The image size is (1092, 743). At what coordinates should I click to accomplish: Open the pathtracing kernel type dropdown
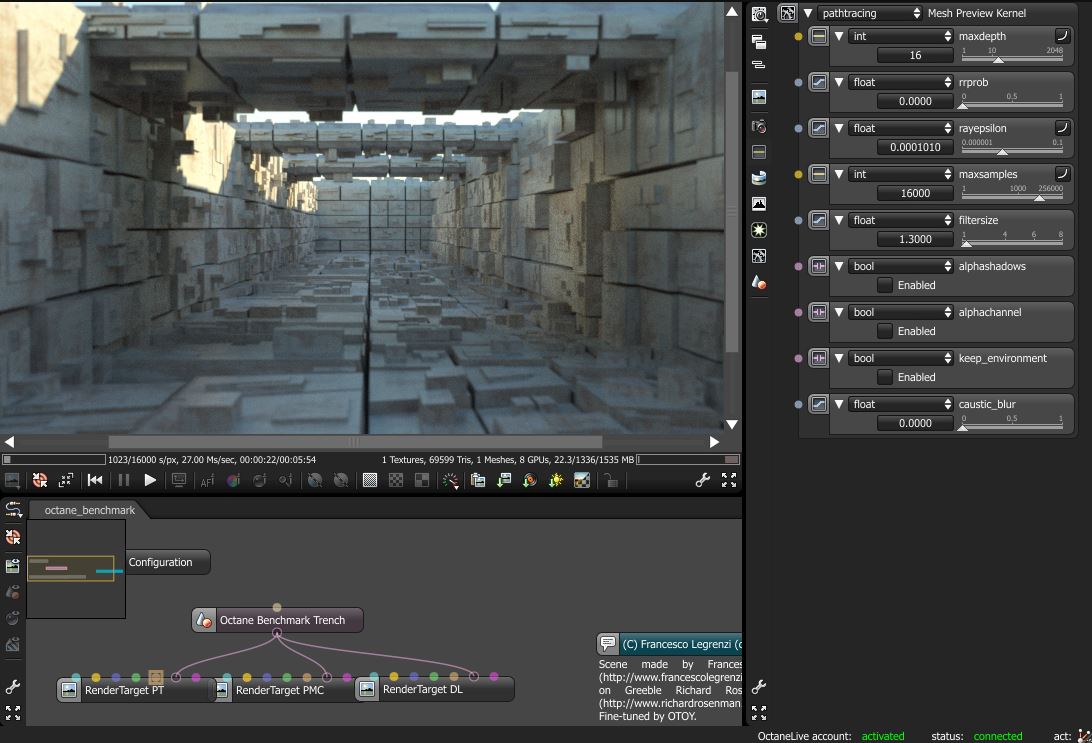[x=870, y=13]
